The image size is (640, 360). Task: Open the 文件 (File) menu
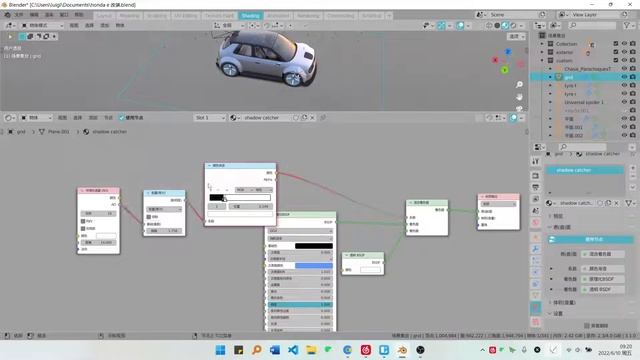(x=19, y=15)
